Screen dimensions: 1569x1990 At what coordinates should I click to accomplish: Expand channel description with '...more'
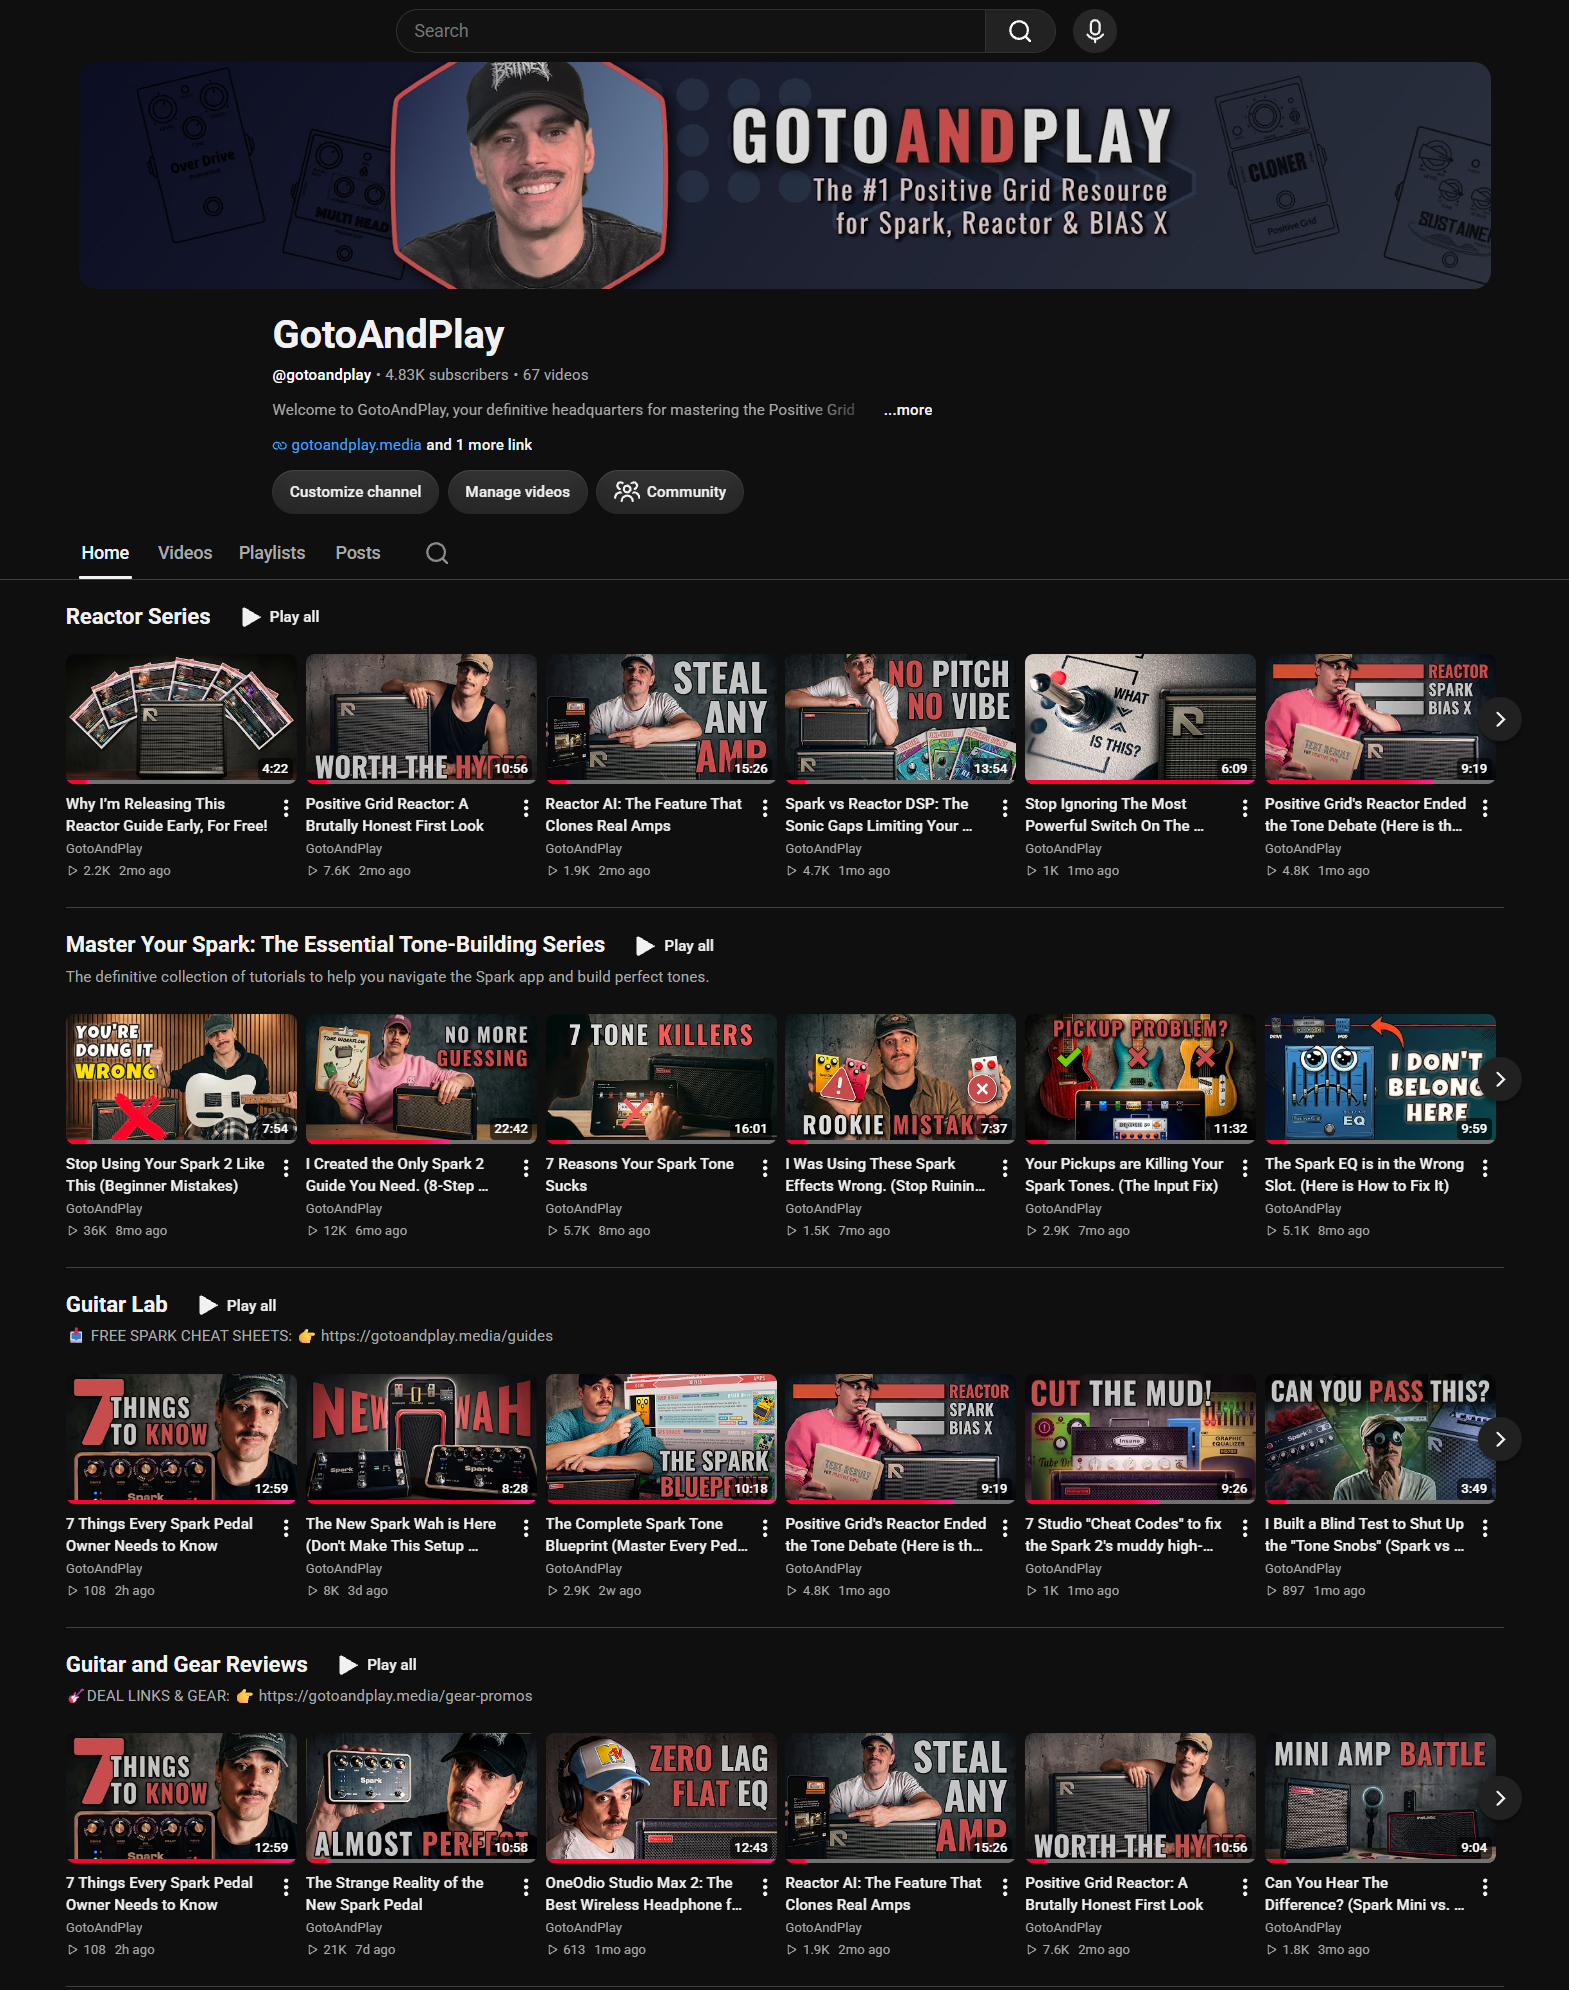[x=908, y=410]
